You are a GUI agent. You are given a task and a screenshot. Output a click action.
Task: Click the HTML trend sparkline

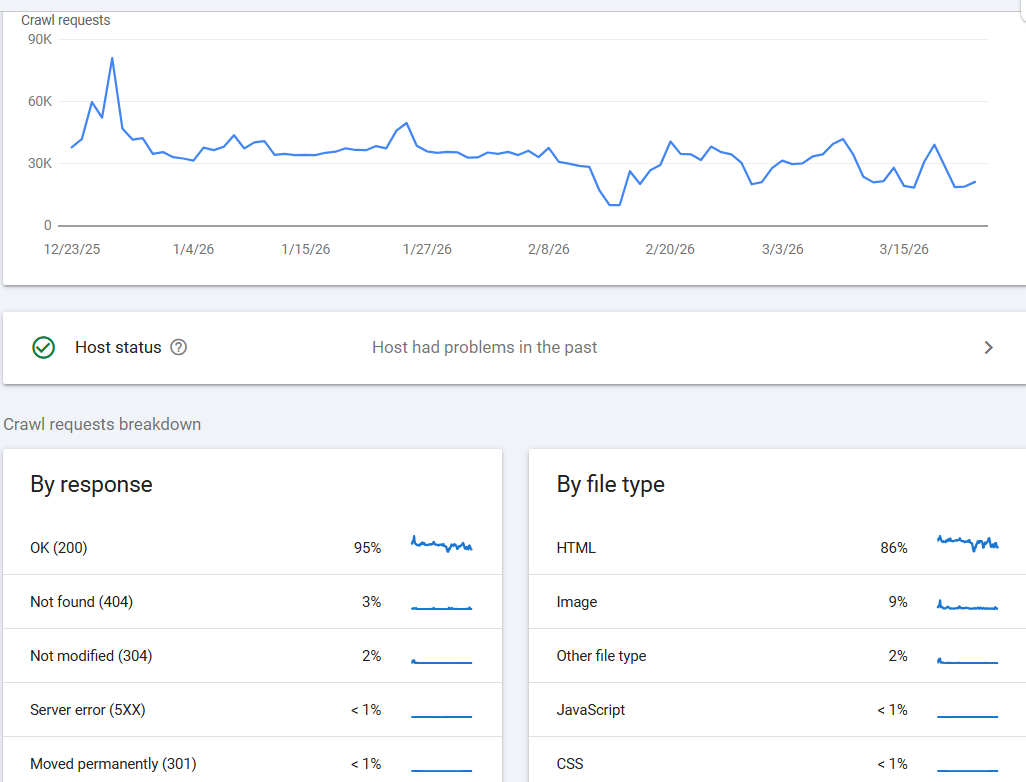click(967, 544)
